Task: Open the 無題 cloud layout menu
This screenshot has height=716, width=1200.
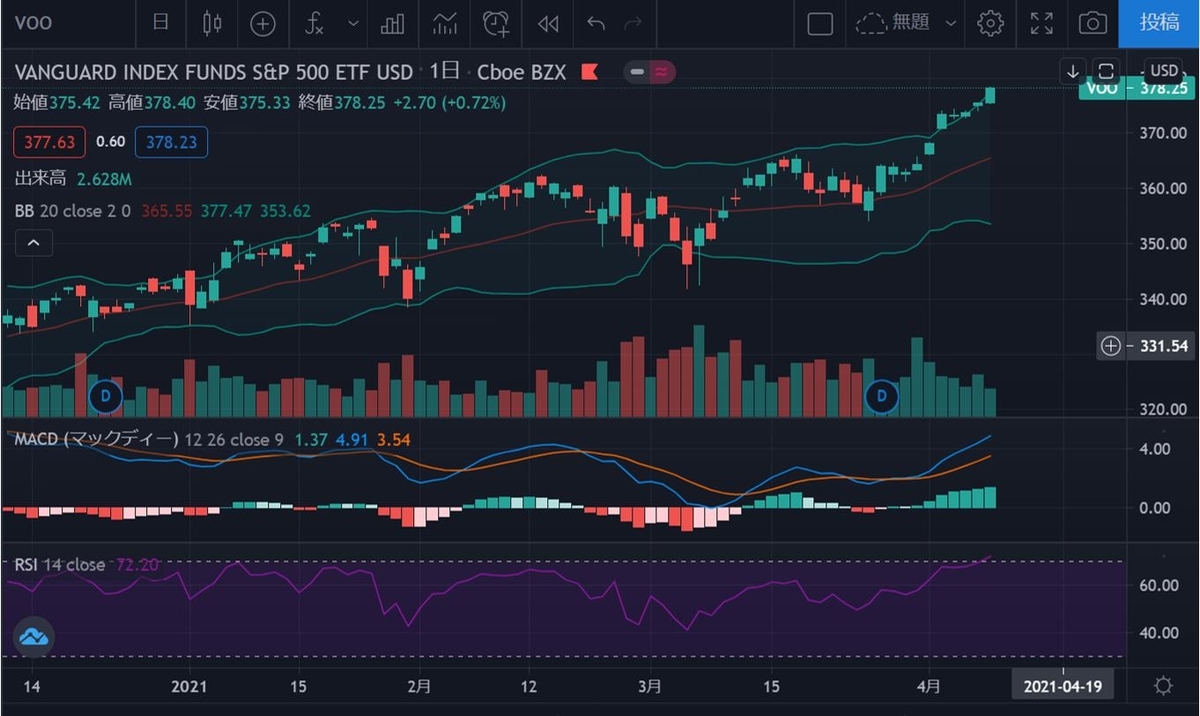Action: 908,23
